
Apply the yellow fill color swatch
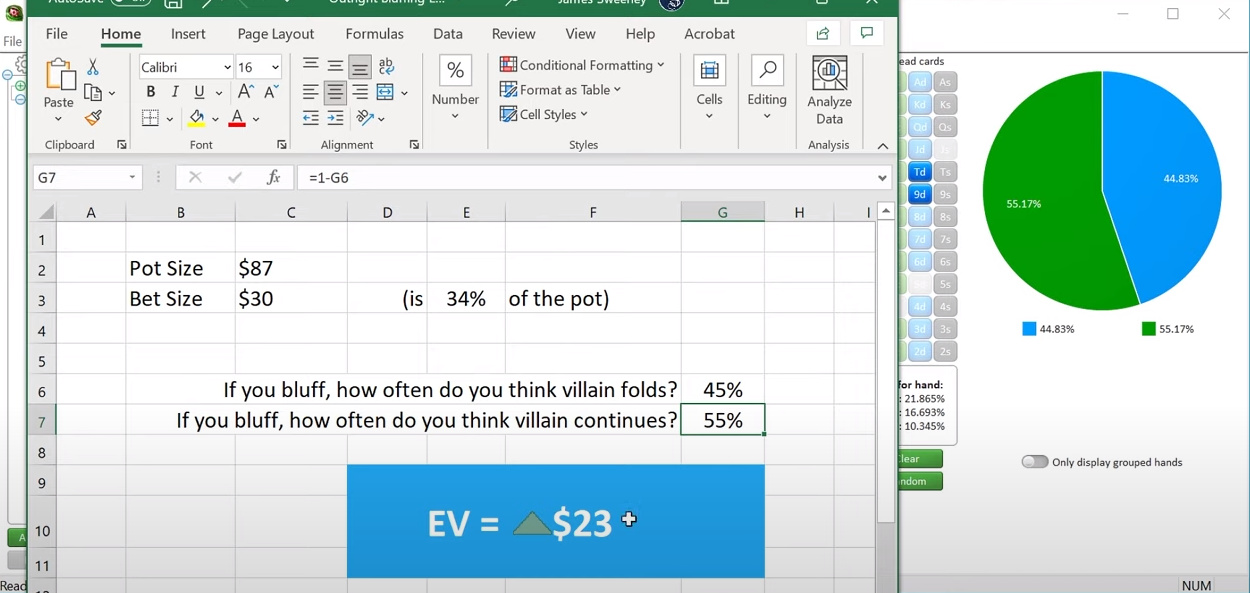[197, 118]
